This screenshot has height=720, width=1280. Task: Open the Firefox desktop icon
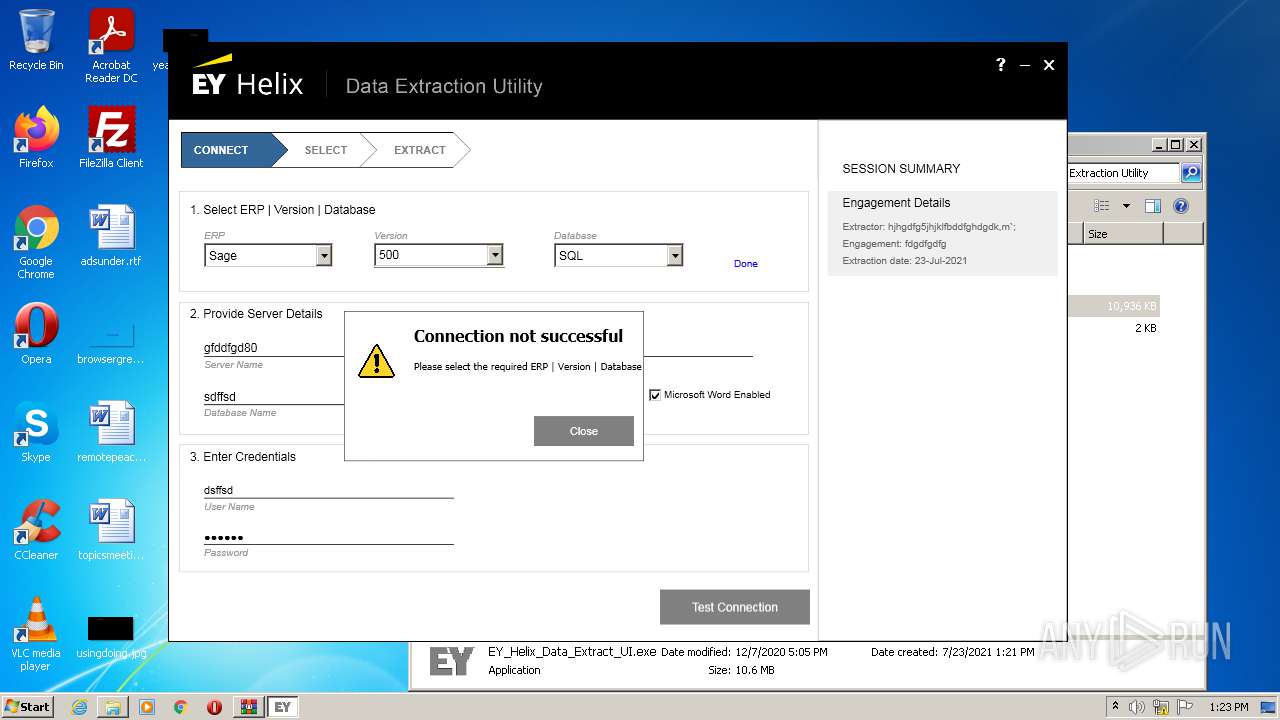[x=36, y=138]
